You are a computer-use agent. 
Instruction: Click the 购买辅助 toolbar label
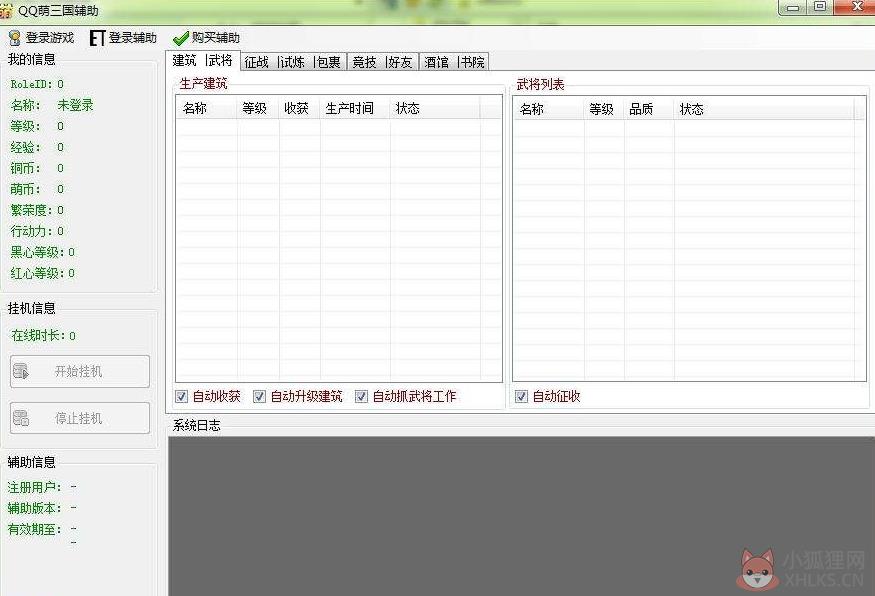215,38
